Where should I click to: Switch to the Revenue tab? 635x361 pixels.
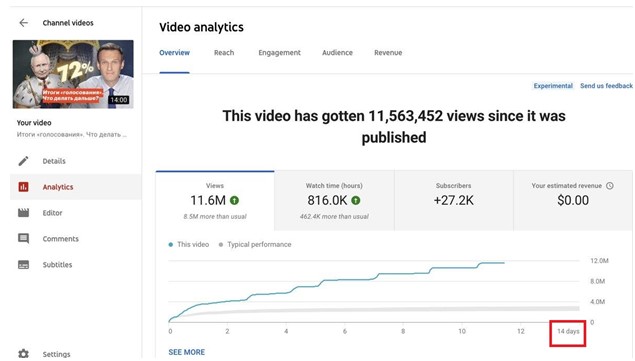pyautogui.click(x=388, y=53)
